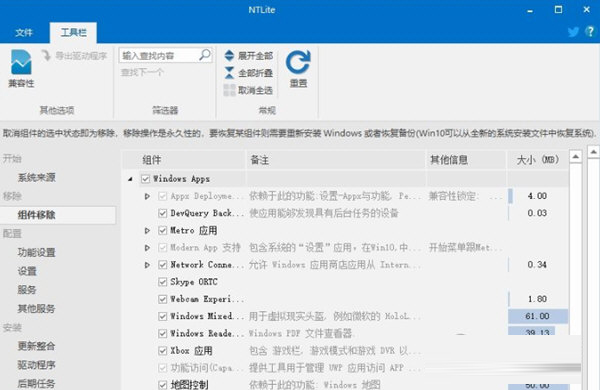This screenshot has height=390, width=600.
Task: Sort by the 大小 (MB) column header
Action: click(538, 160)
